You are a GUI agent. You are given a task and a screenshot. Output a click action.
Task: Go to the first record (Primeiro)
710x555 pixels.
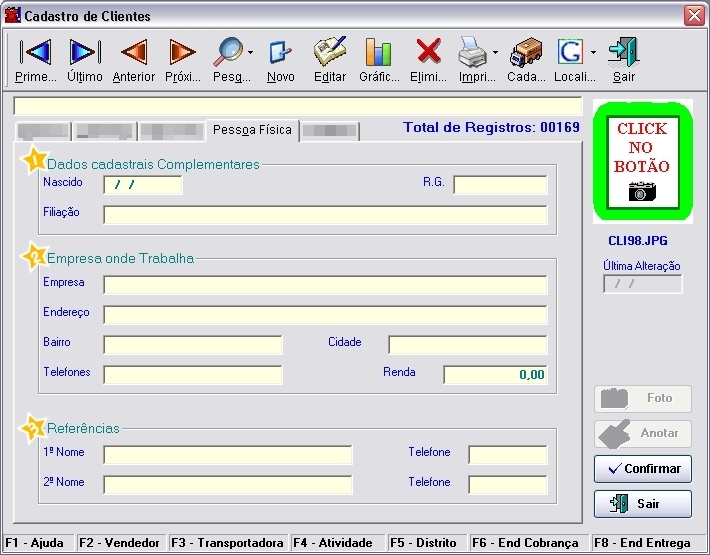[35, 59]
